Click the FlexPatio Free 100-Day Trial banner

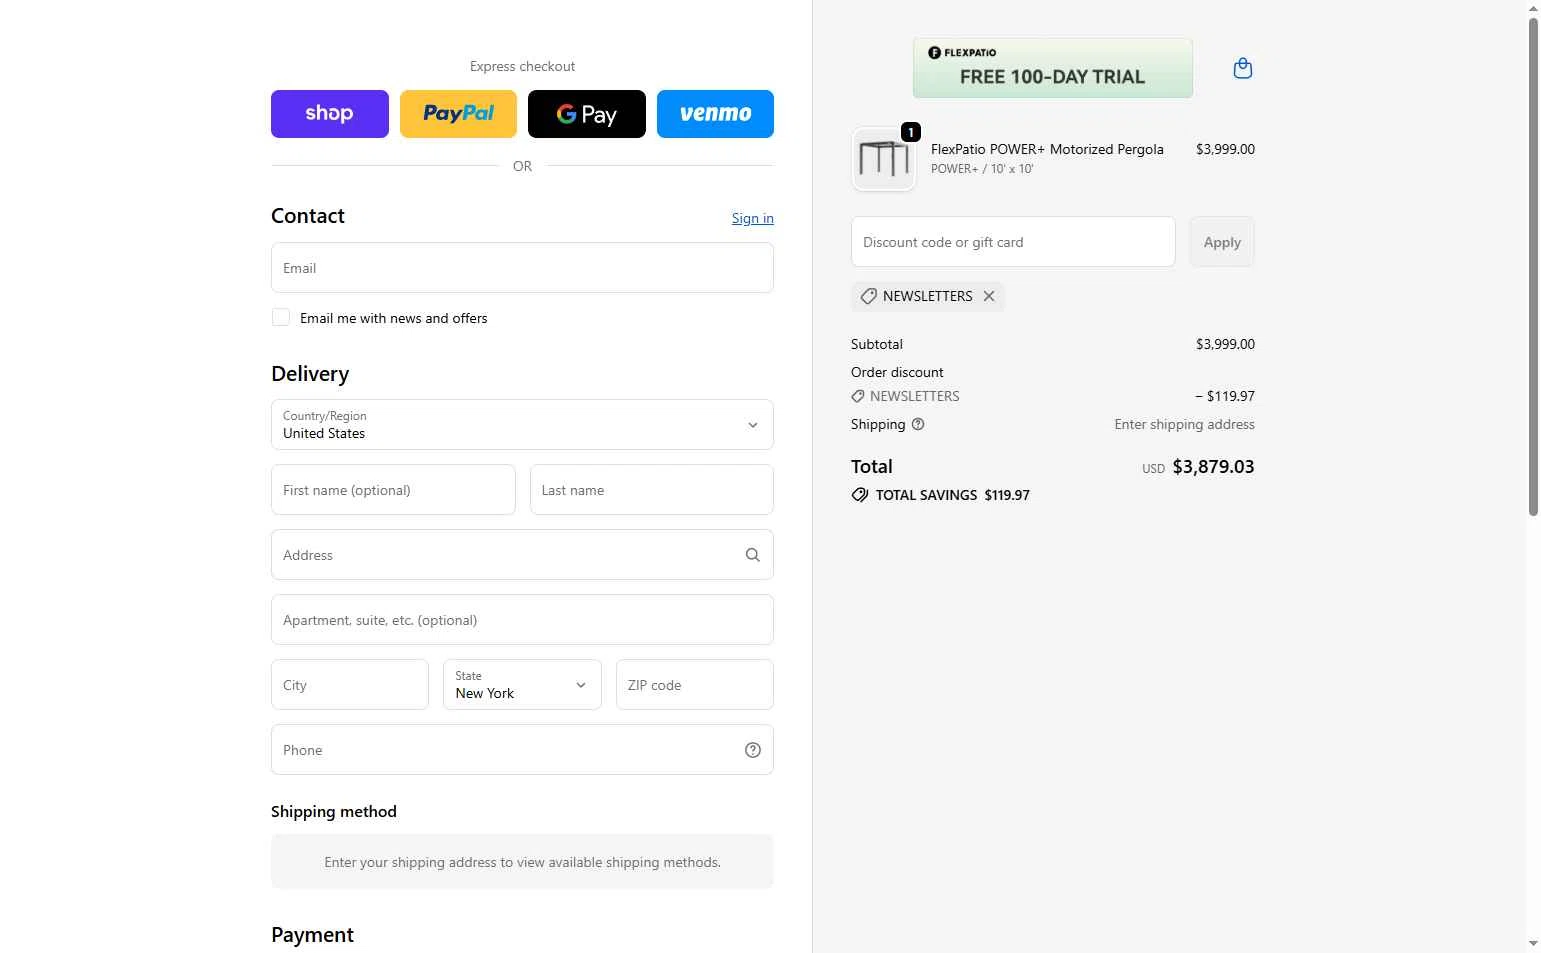(1053, 68)
